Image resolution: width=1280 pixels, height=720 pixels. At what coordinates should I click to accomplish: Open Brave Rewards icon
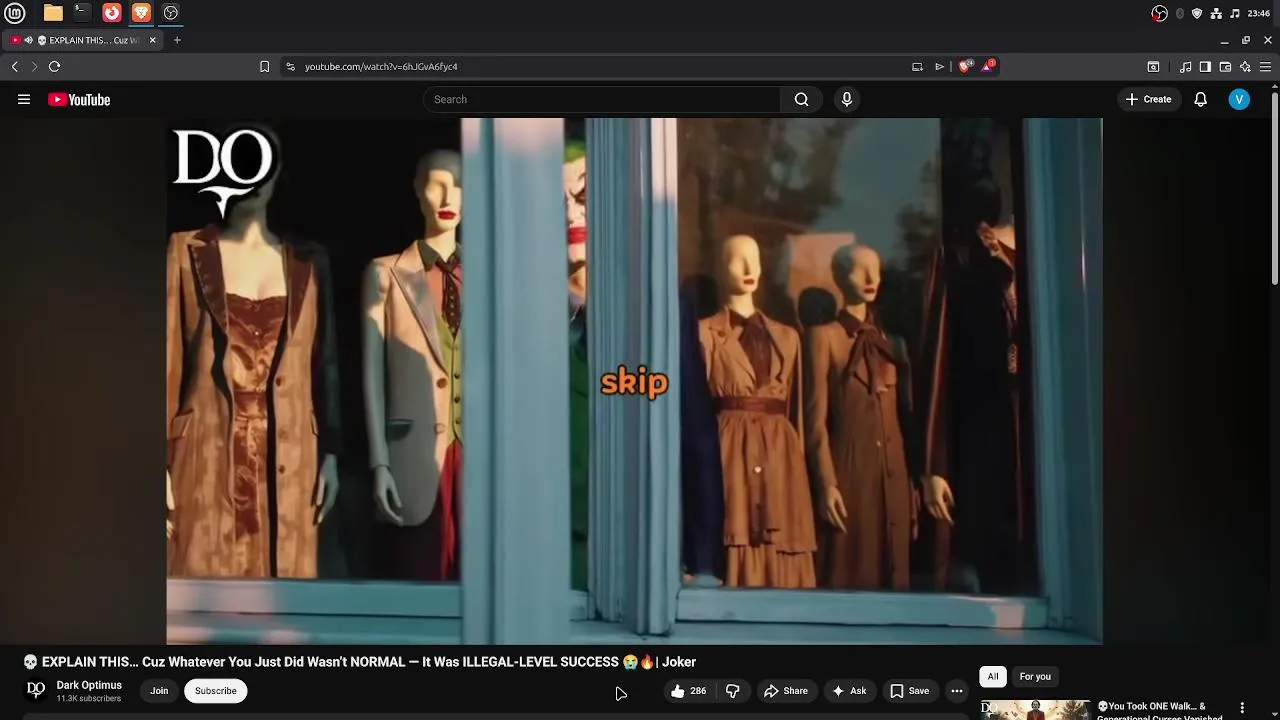(x=988, y=66)
